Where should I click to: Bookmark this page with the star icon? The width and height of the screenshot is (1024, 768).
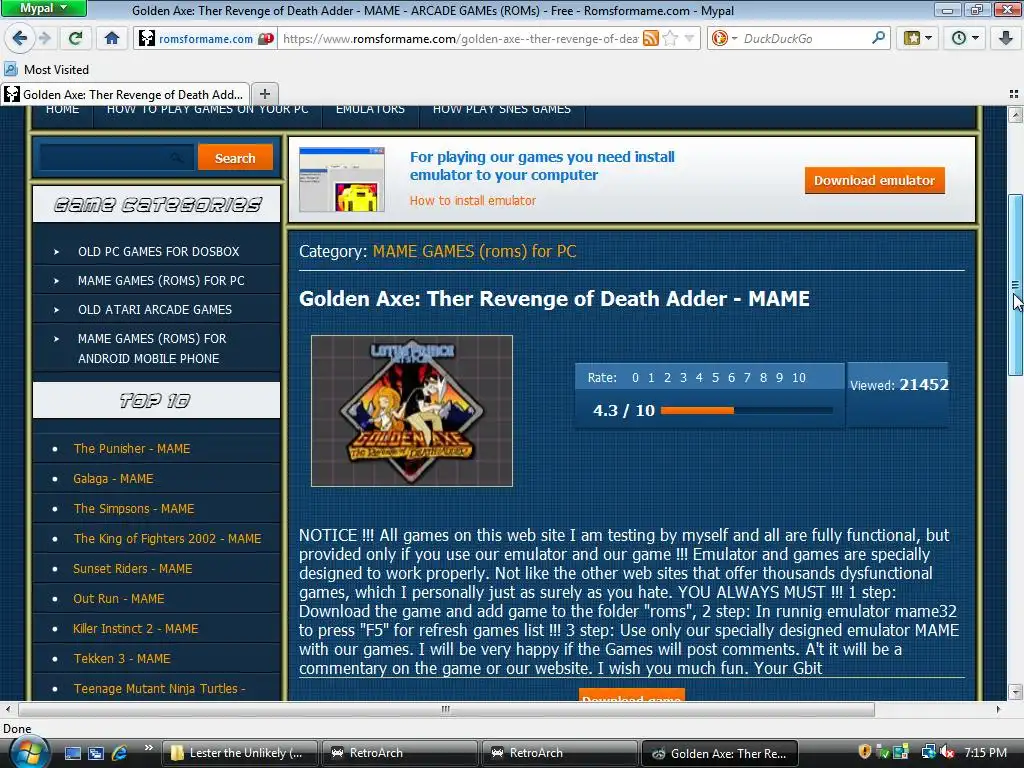pyautogui.click(x=670, y=39)
